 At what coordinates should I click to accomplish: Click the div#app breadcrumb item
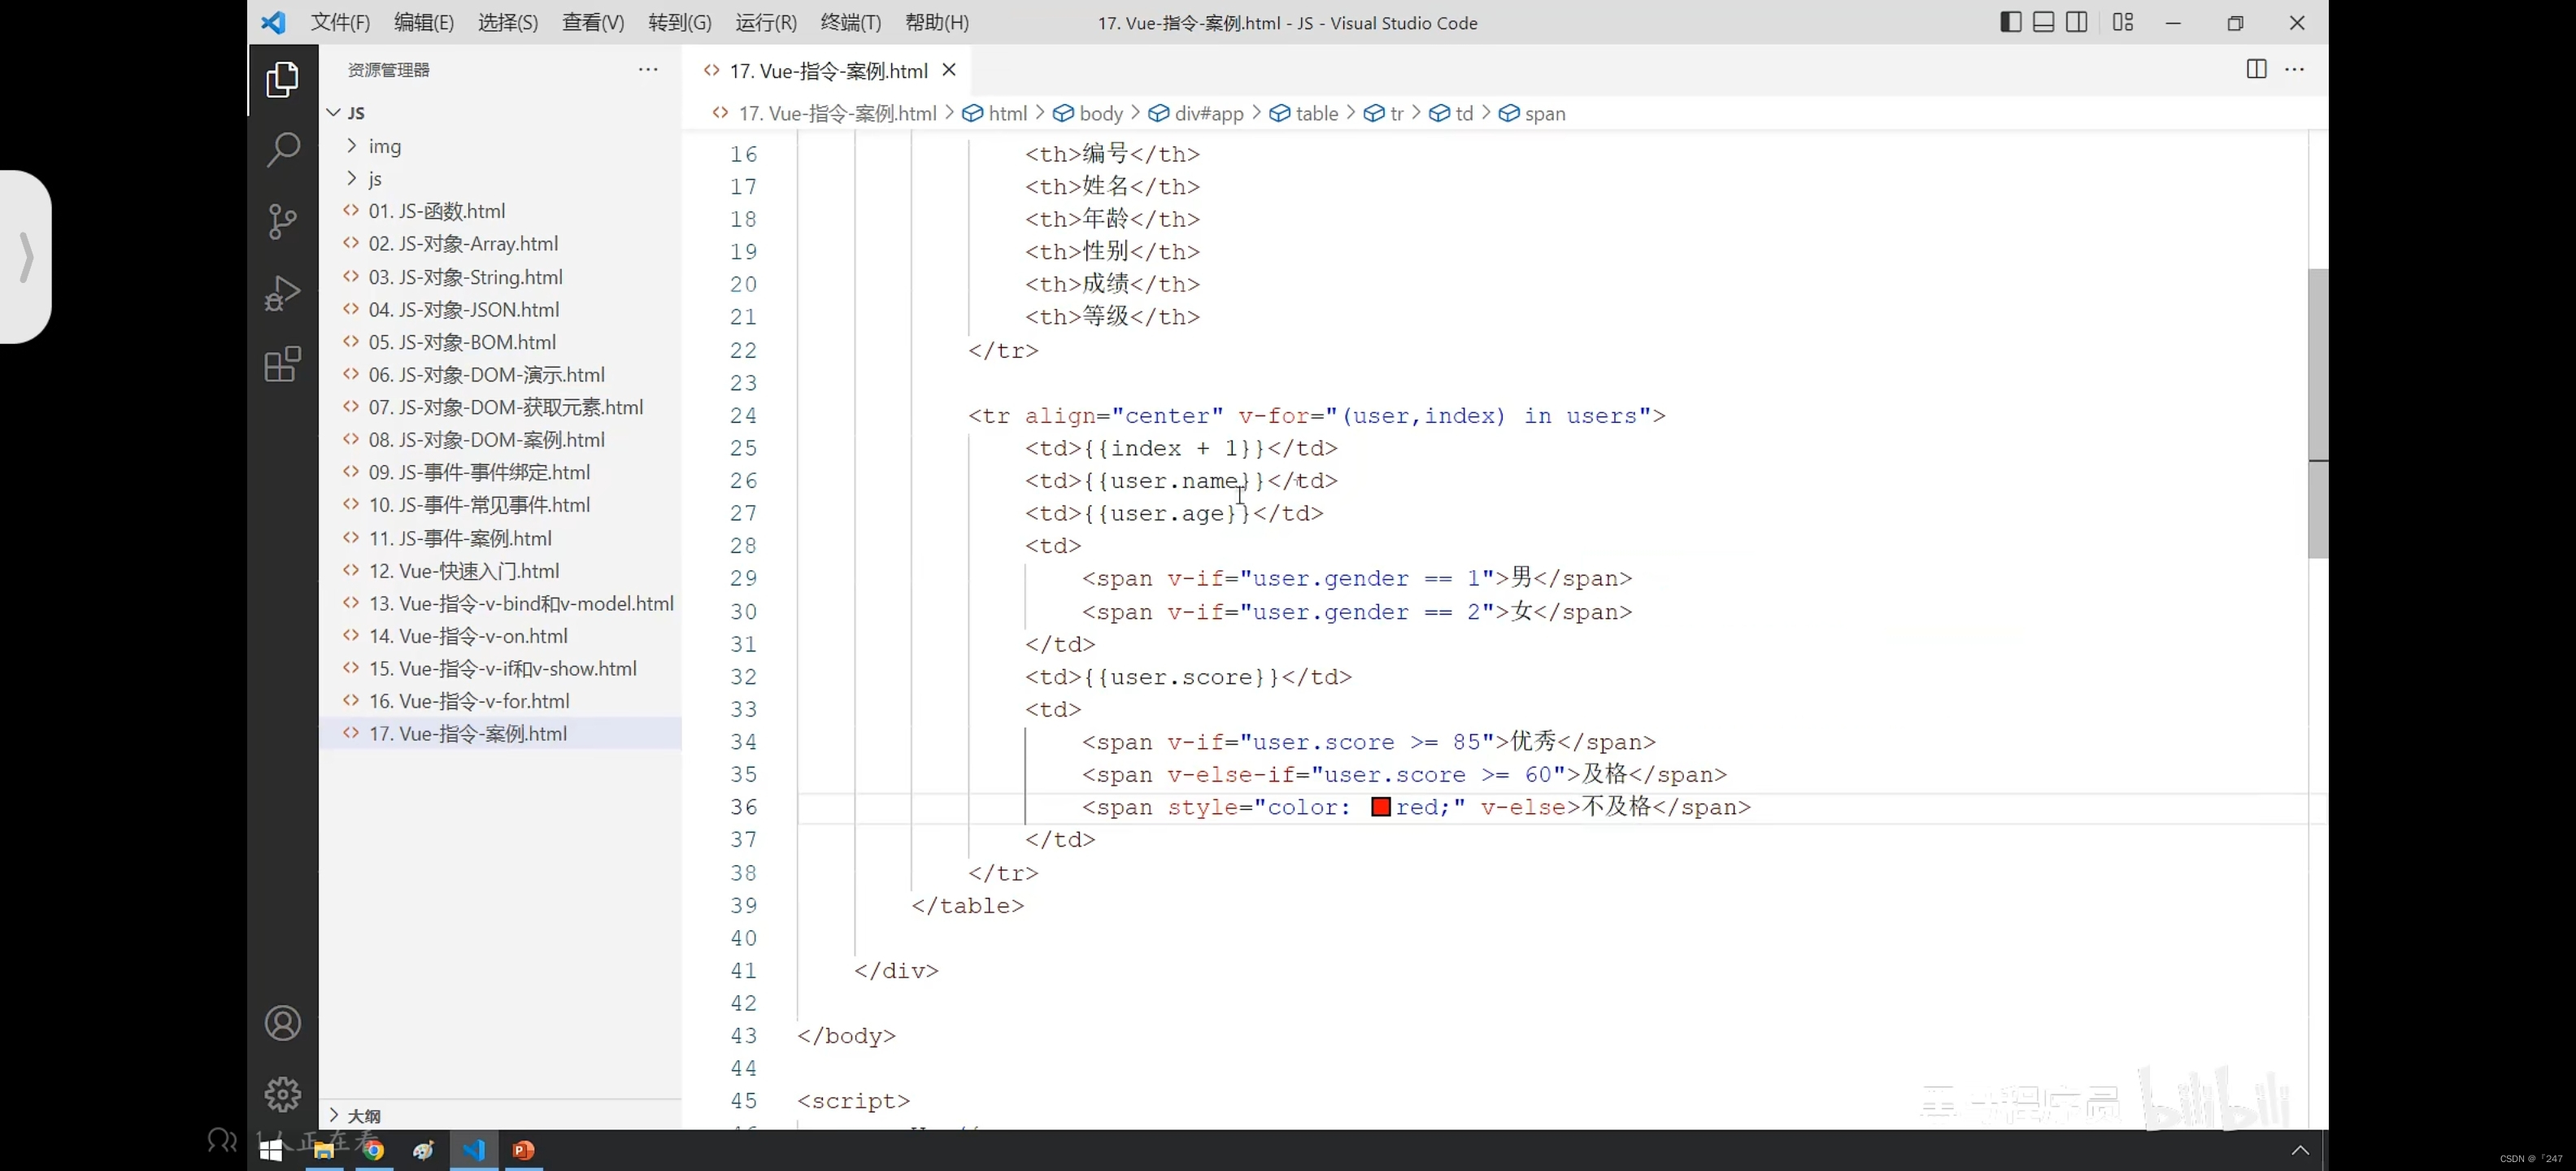[1197, 113]
